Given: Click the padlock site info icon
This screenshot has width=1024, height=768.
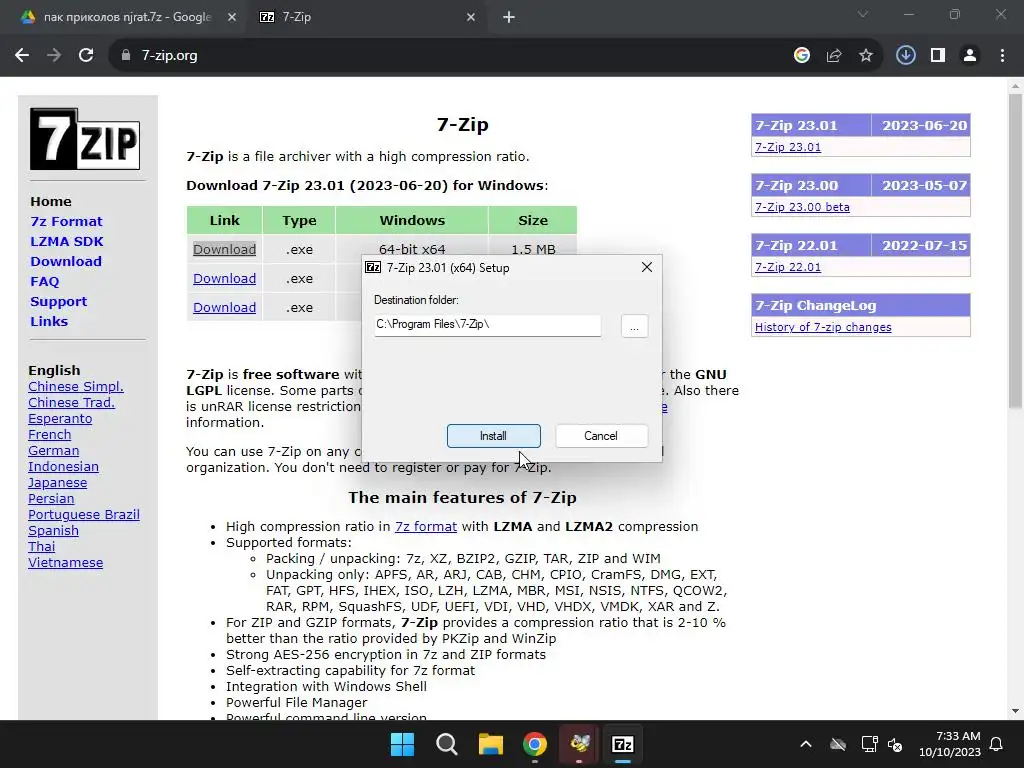Looking at the screenshot, I should pyautogui.click(x=126, y=56).
